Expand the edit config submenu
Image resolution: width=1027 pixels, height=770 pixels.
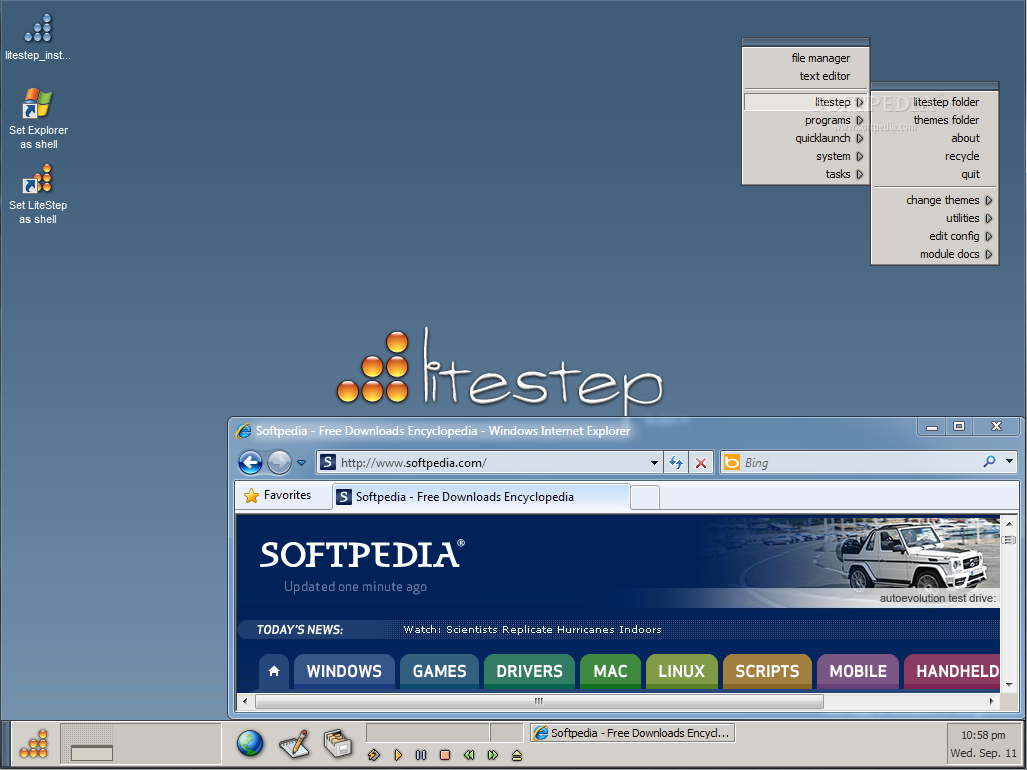[x=935, y=236]
